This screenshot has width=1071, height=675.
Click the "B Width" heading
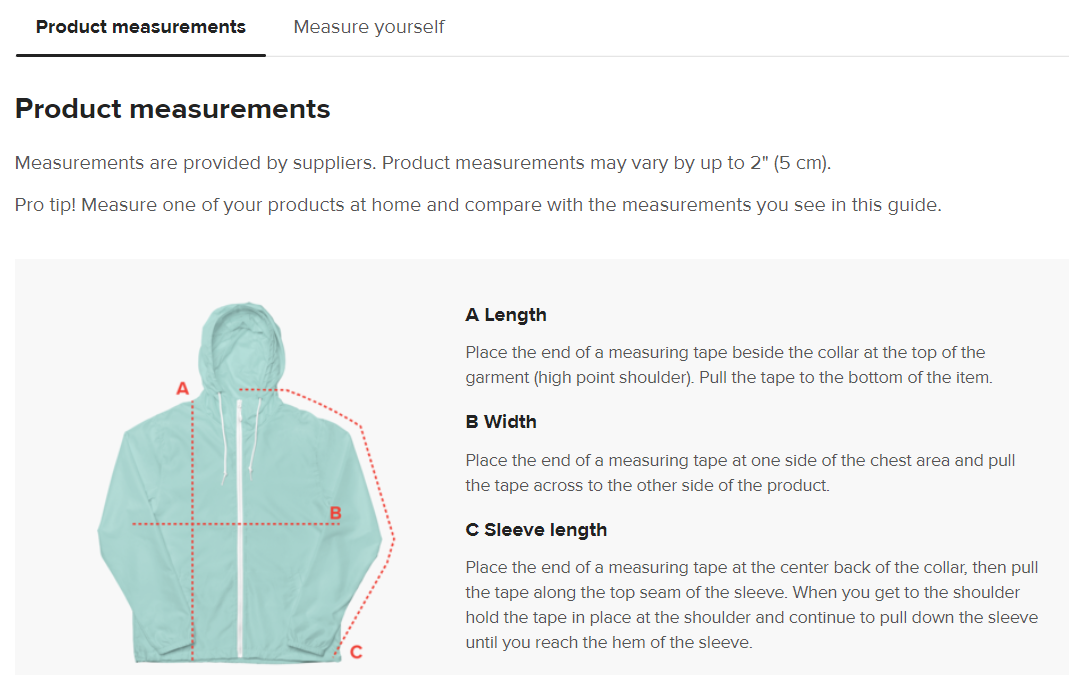(501, 422)
